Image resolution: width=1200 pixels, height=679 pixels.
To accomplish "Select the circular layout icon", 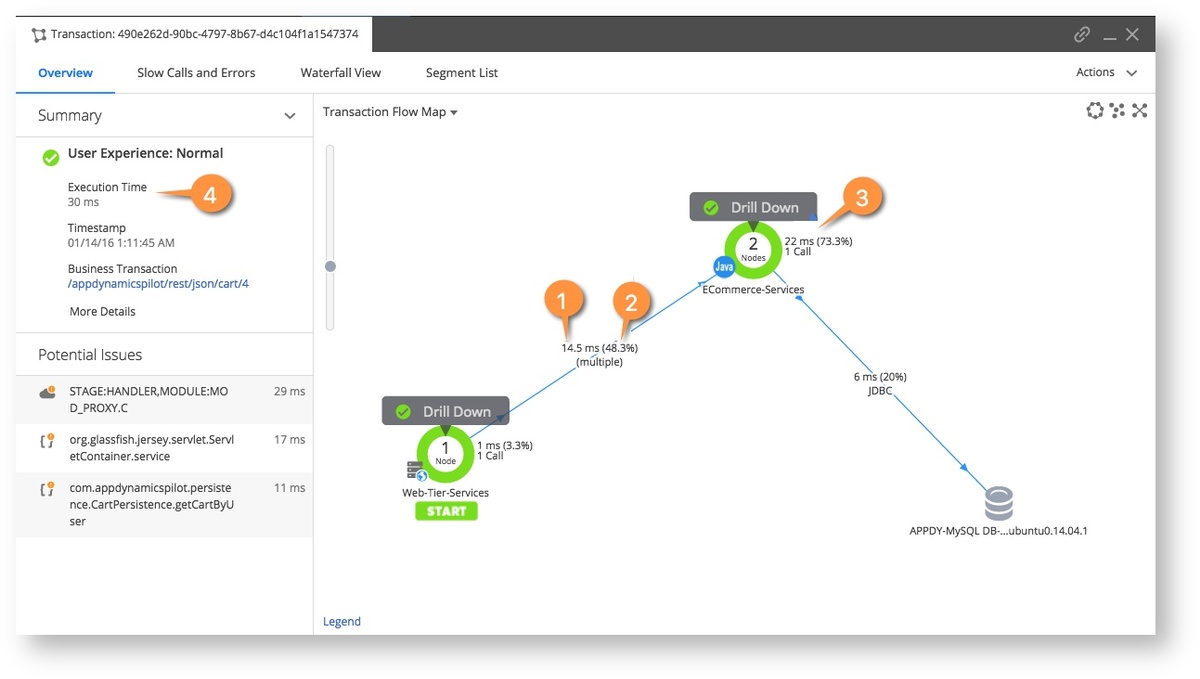I will (x=1095, y=110).
